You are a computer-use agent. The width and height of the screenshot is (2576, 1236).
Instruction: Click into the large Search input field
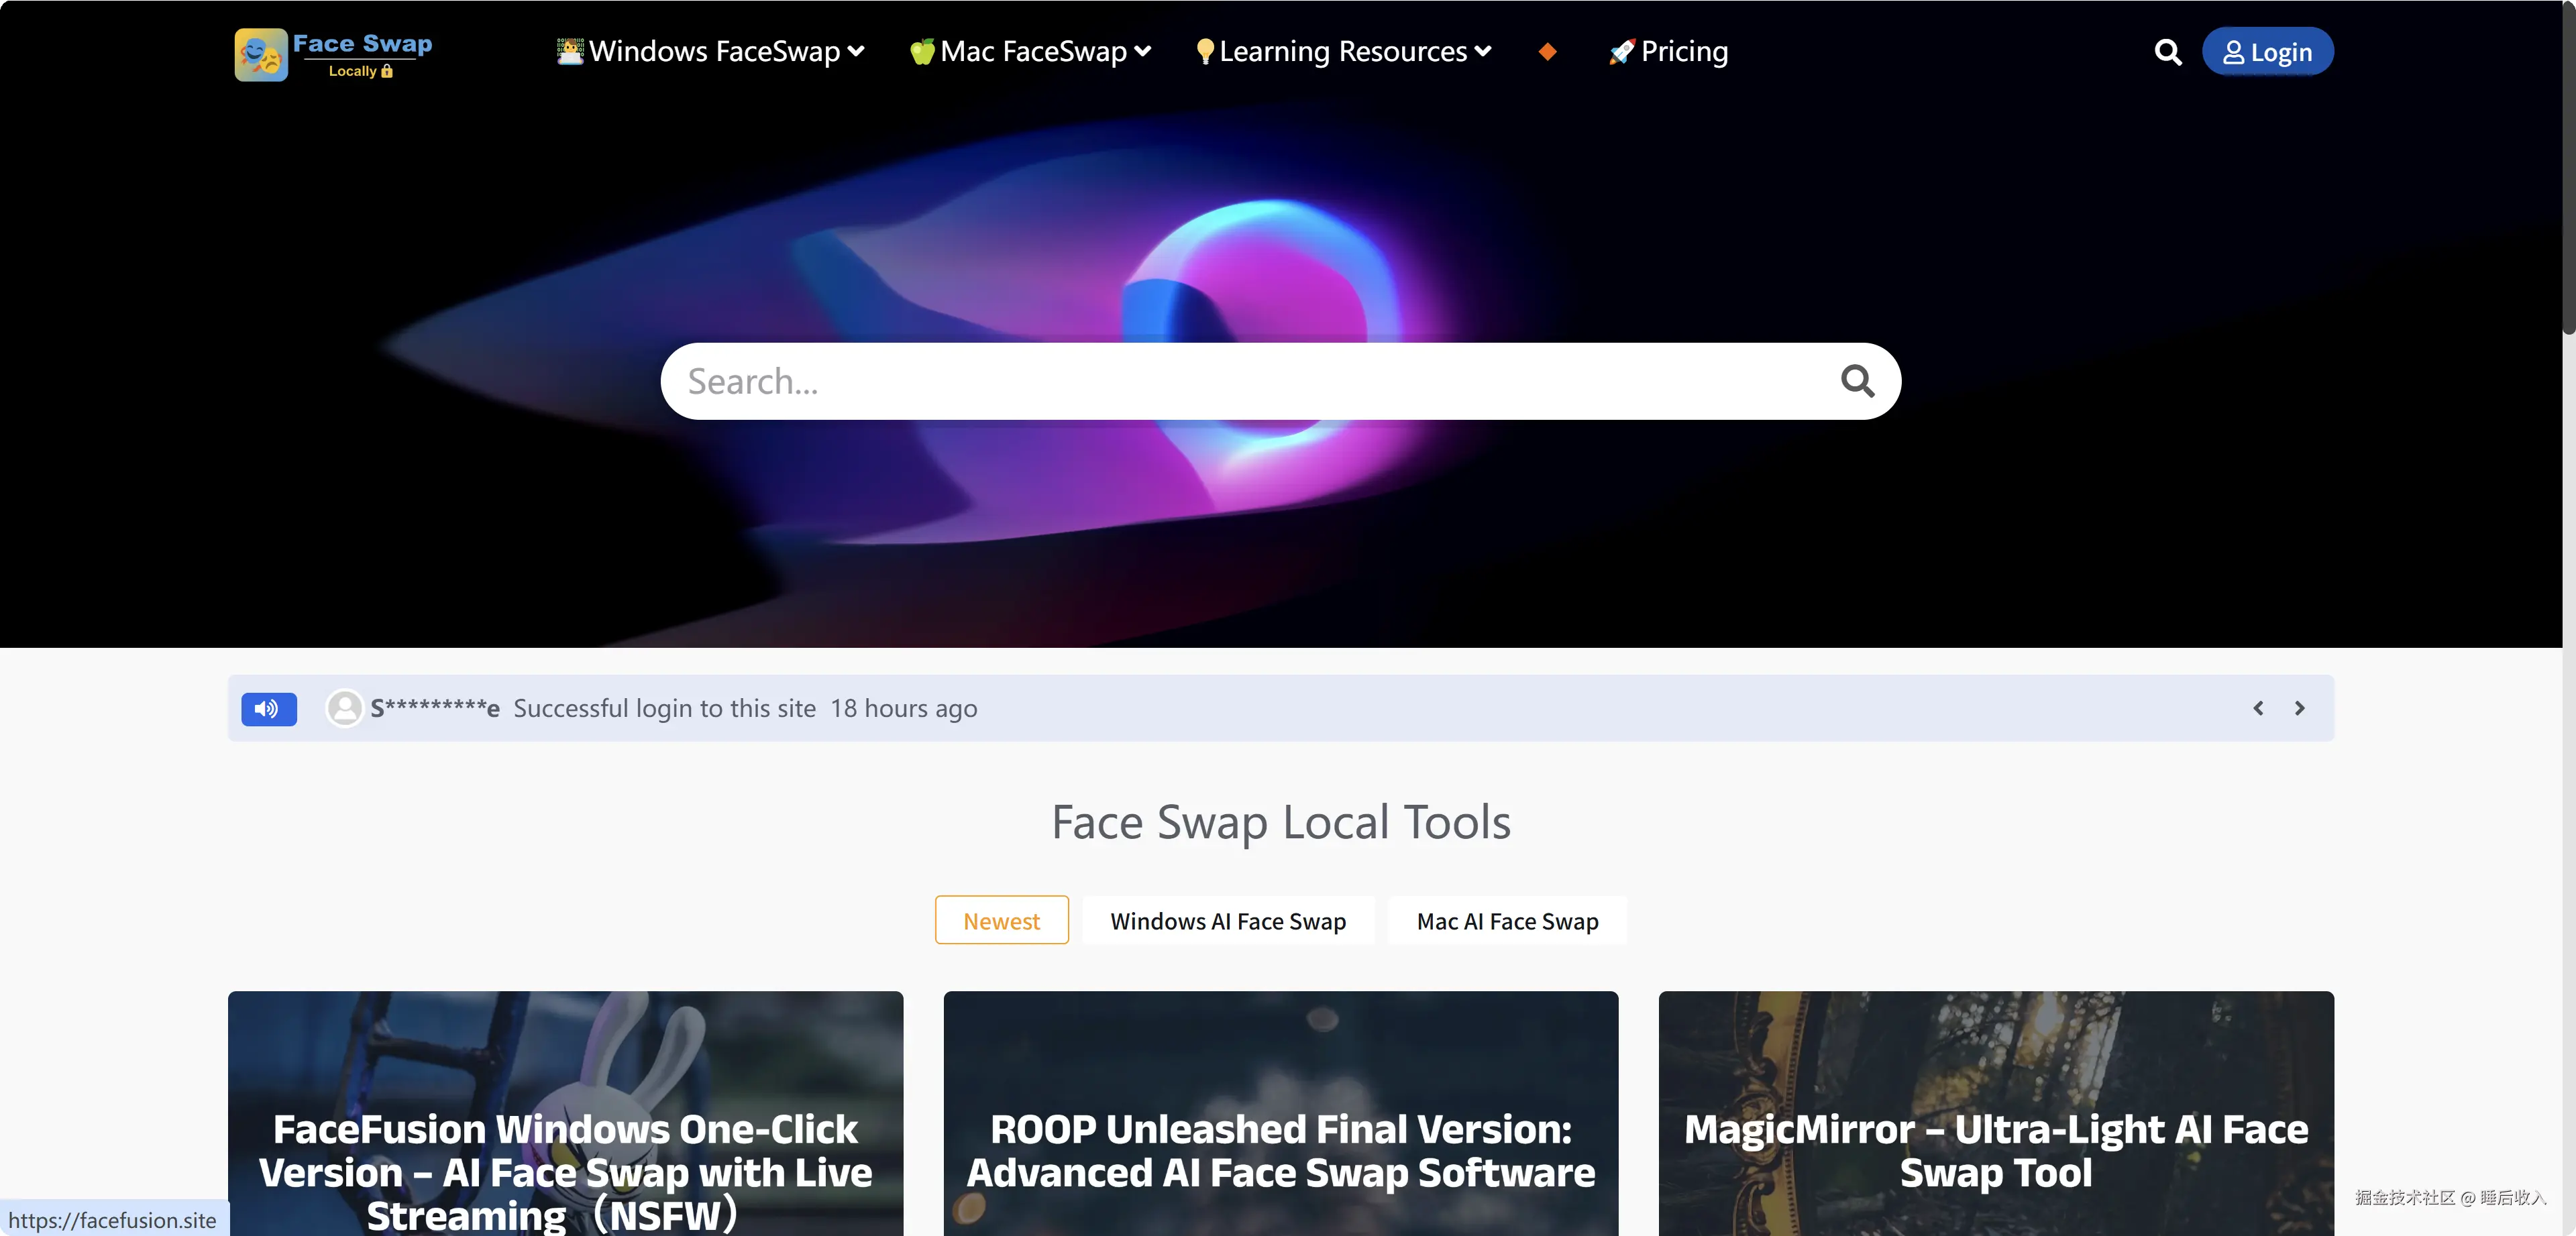[x=1240, y=381]
